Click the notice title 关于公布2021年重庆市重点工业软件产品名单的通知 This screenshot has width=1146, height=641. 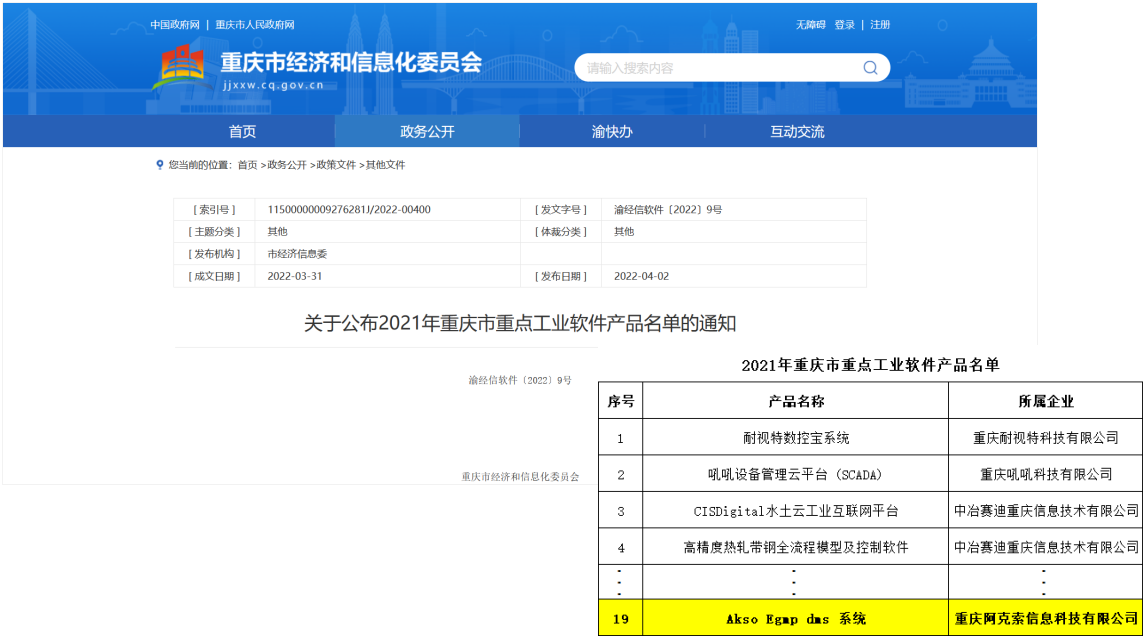pyautogui.click(x=520, y=323)
